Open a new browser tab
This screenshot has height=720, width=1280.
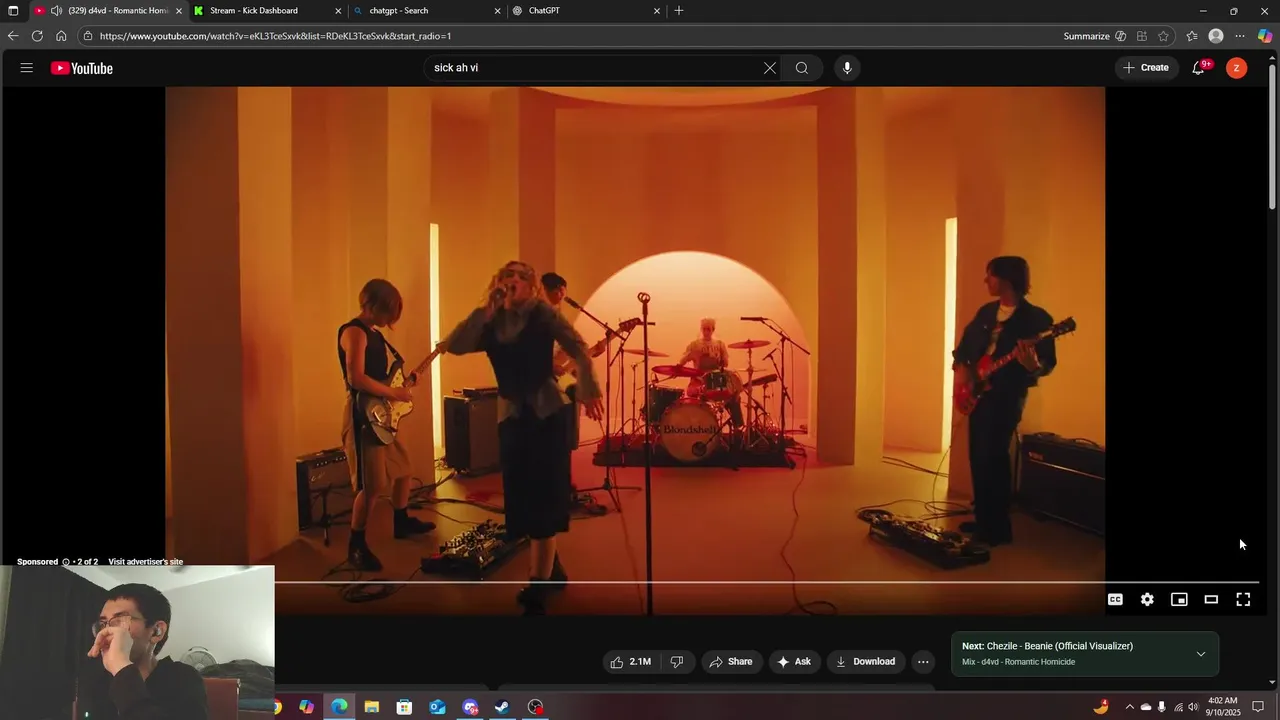tap(679, 11)
